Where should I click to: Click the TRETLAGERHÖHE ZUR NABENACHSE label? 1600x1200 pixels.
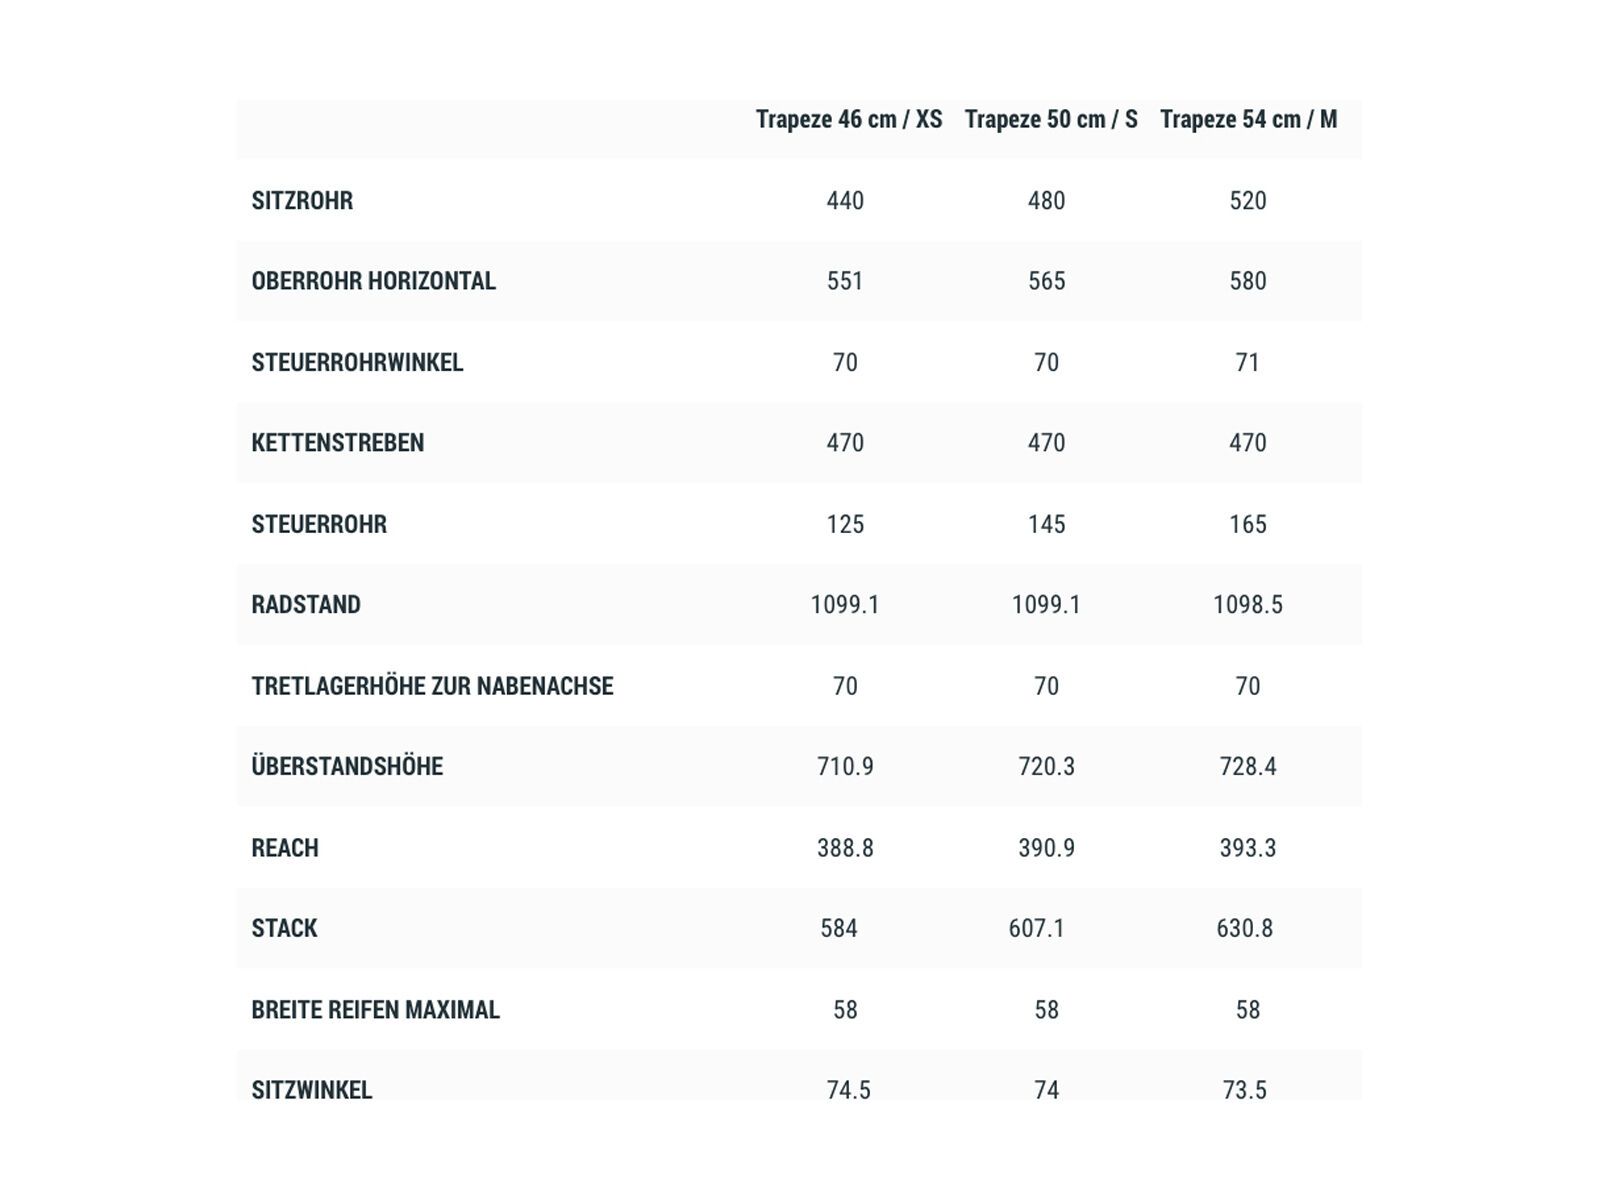tap(432, 686)
